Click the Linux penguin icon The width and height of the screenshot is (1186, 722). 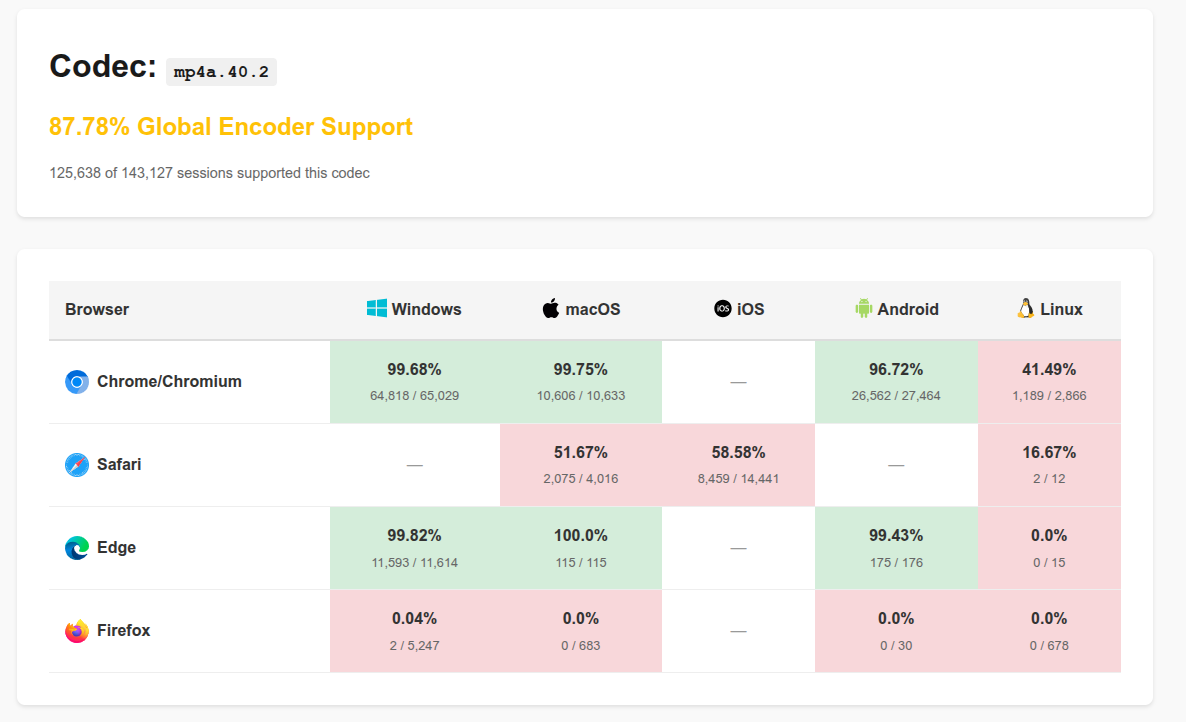pyautogui.click(x=1025, y=309)
